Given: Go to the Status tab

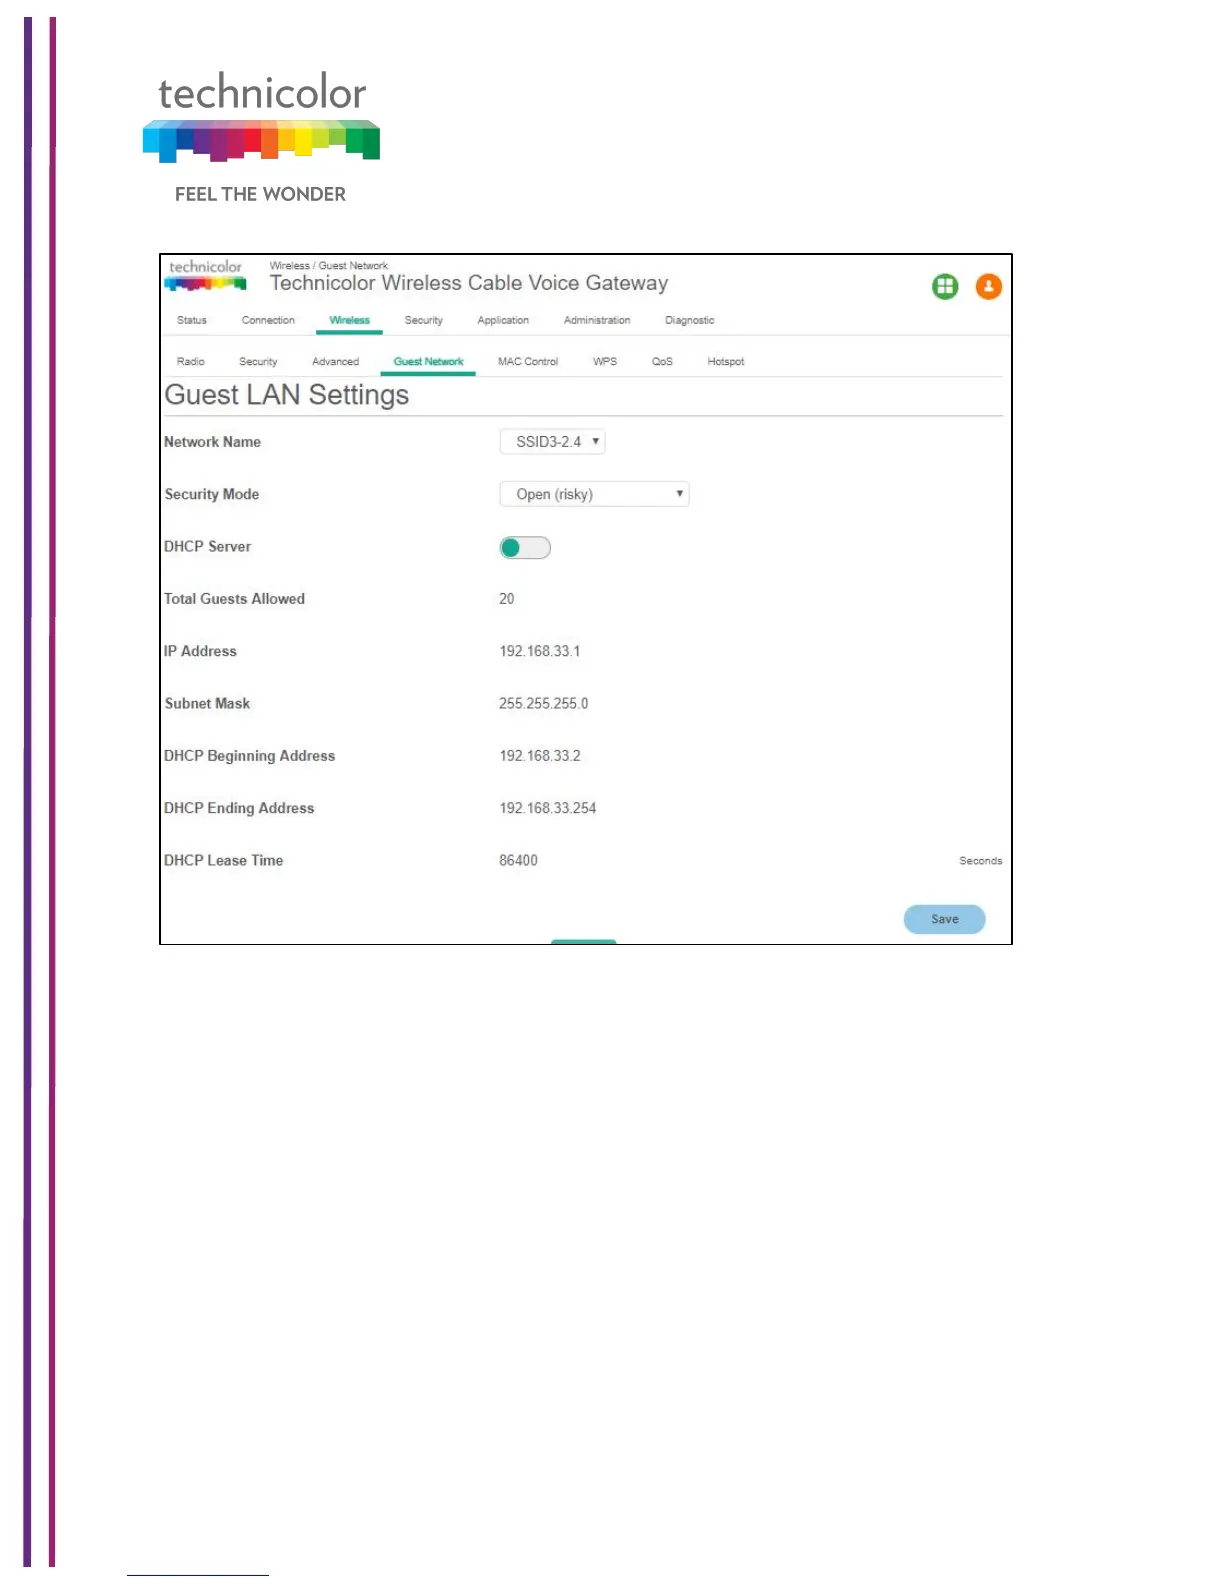Looking at the screenshot, I should [192, 320].
